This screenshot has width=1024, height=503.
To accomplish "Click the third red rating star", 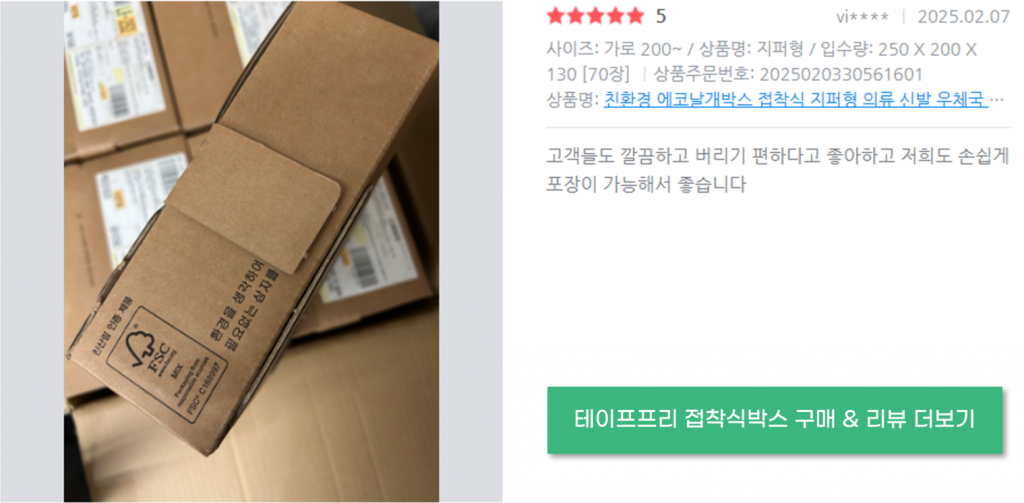I will click(595, 16).
